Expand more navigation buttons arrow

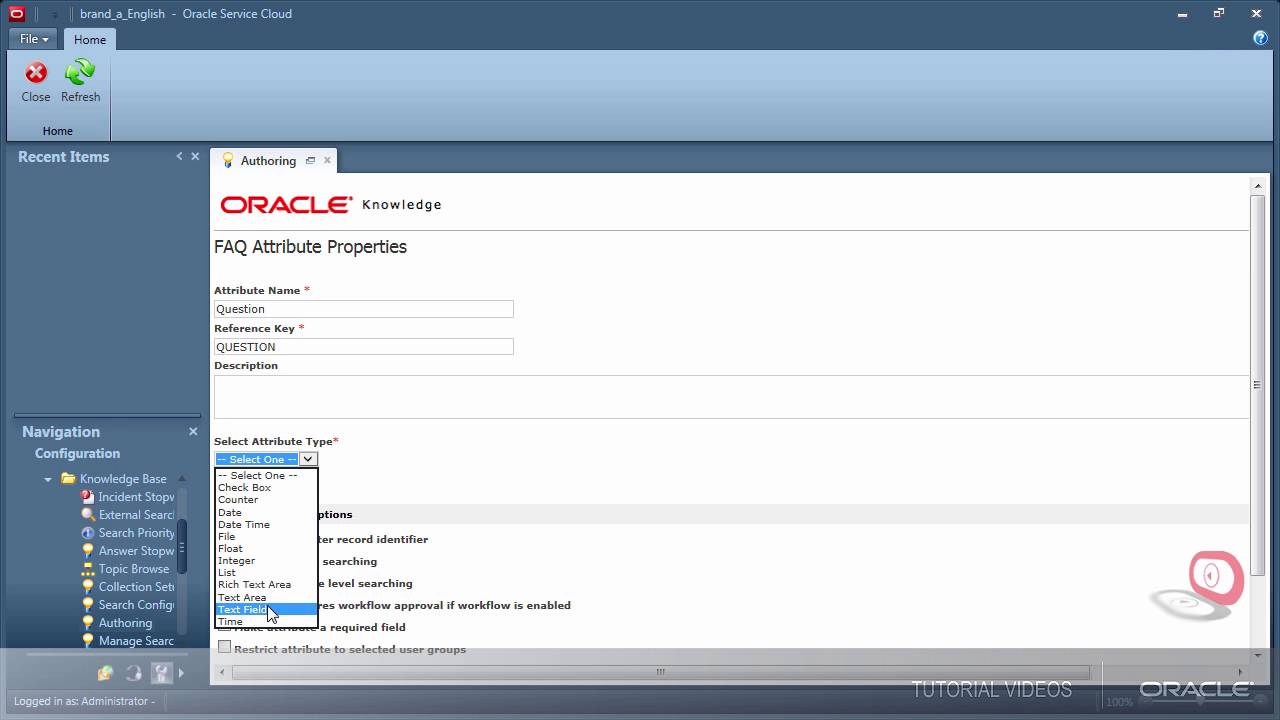(x=181, y=673)
